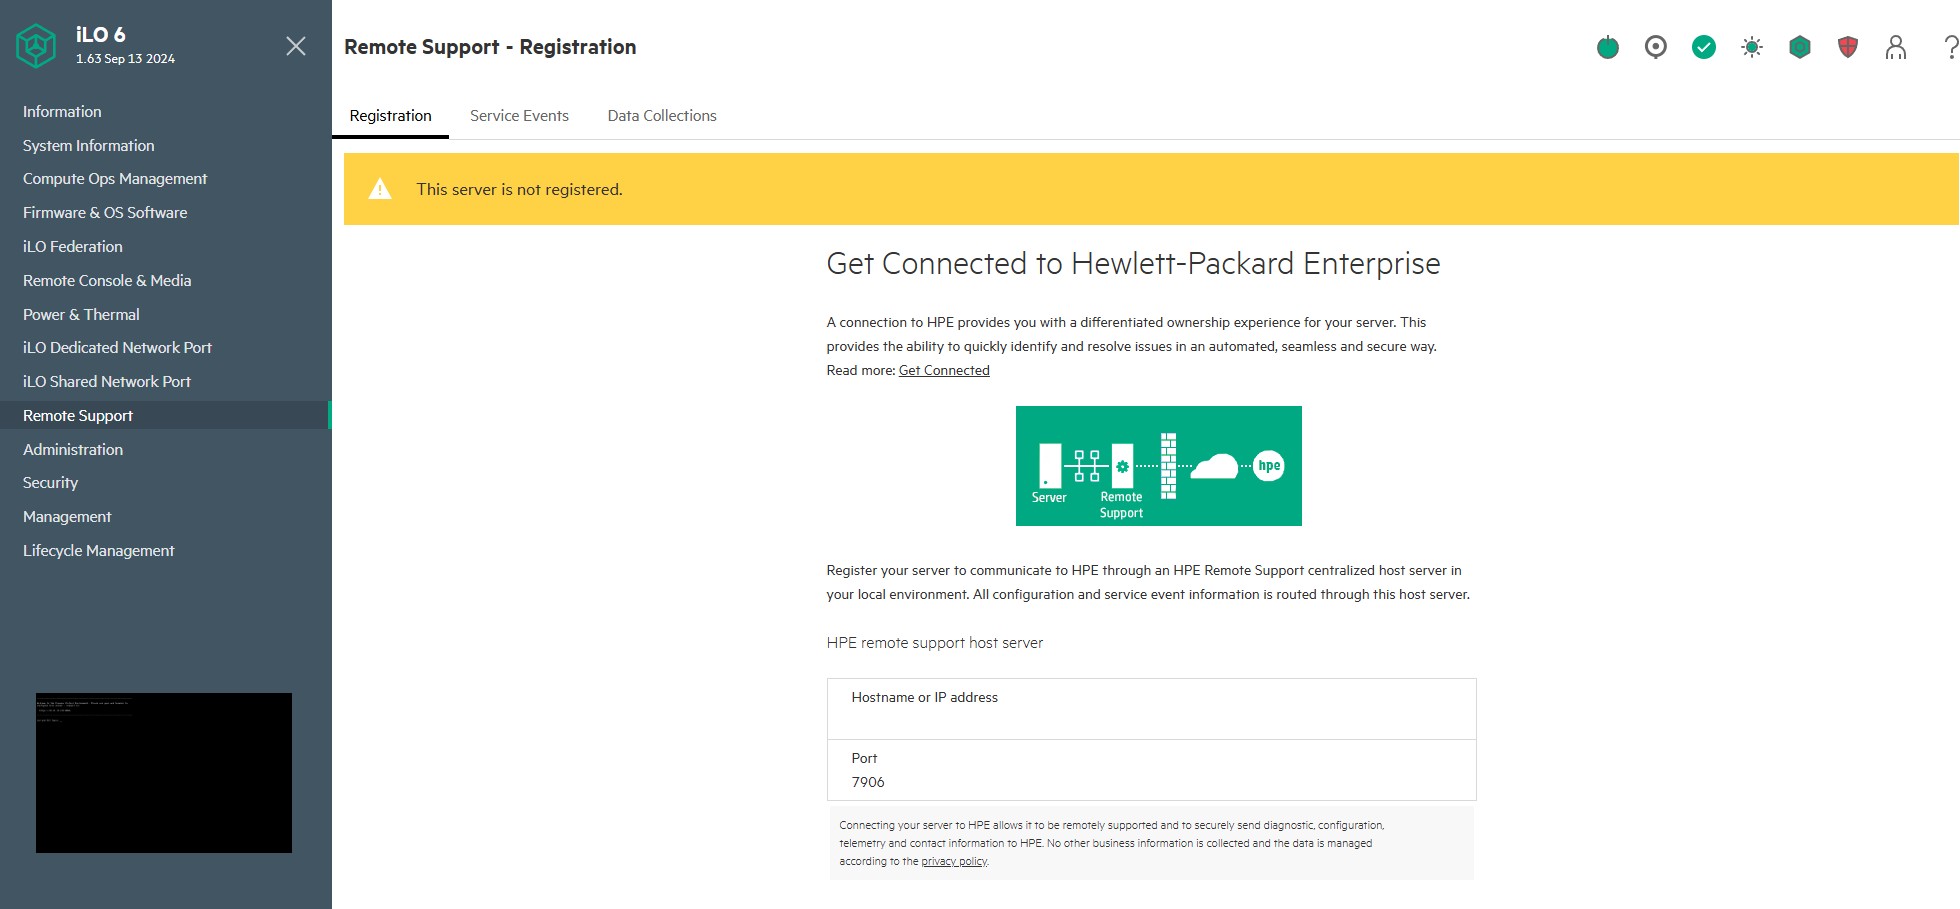Viewport: 1960px width, 909px height.
Task: Switch to the Service Events tab
Action: (x=519, y=116)
